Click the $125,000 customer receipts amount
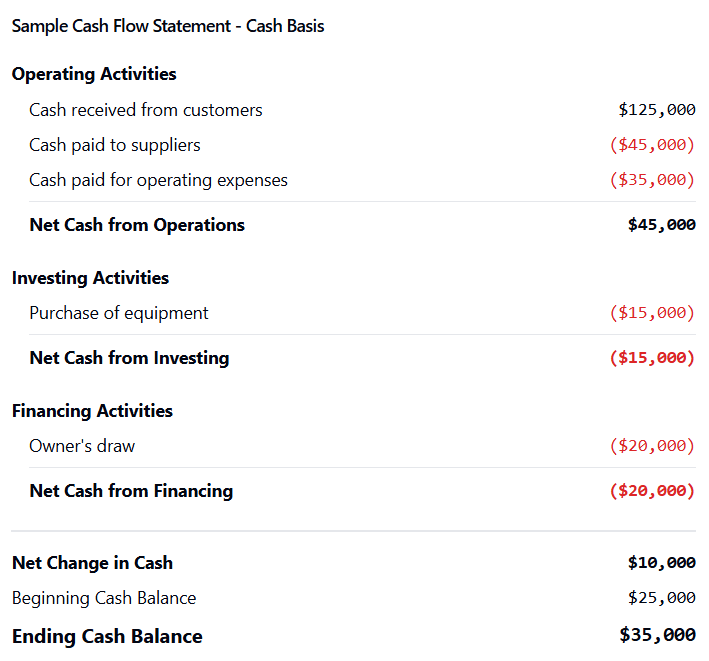The height and width of the screenshot is (661, 709). [656, 110]
